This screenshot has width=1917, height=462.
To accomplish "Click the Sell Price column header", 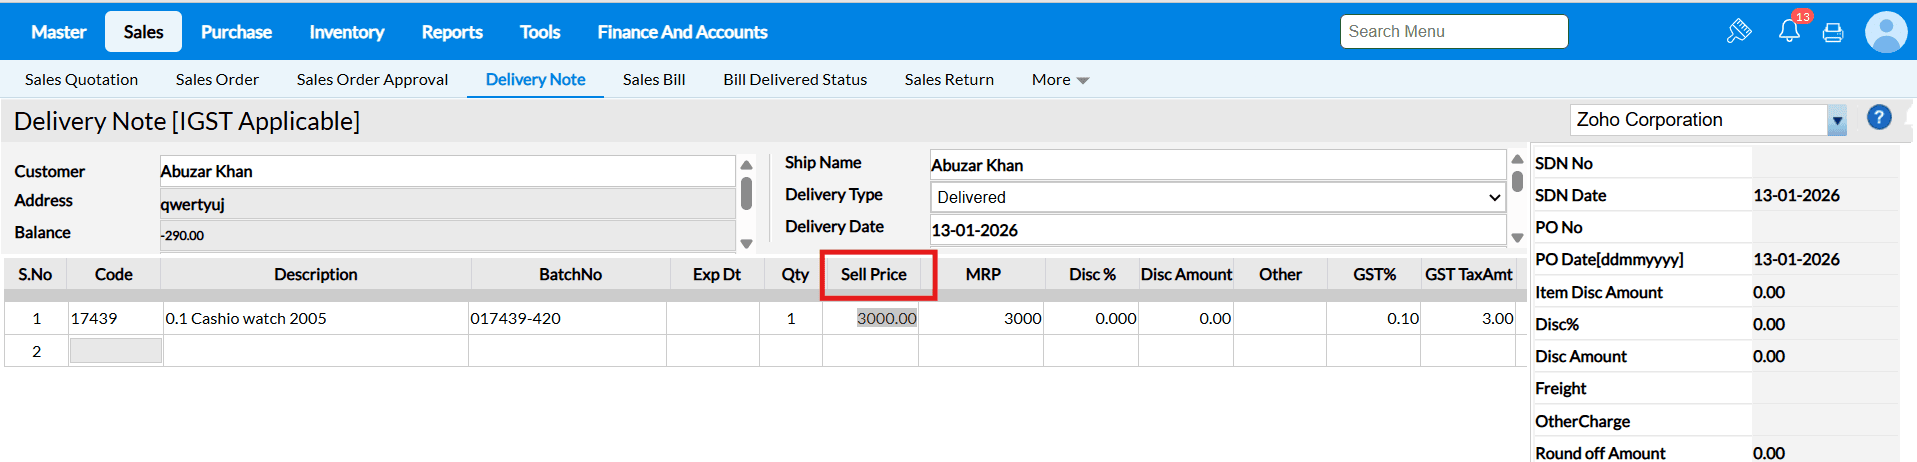I will tap(873, 274).
